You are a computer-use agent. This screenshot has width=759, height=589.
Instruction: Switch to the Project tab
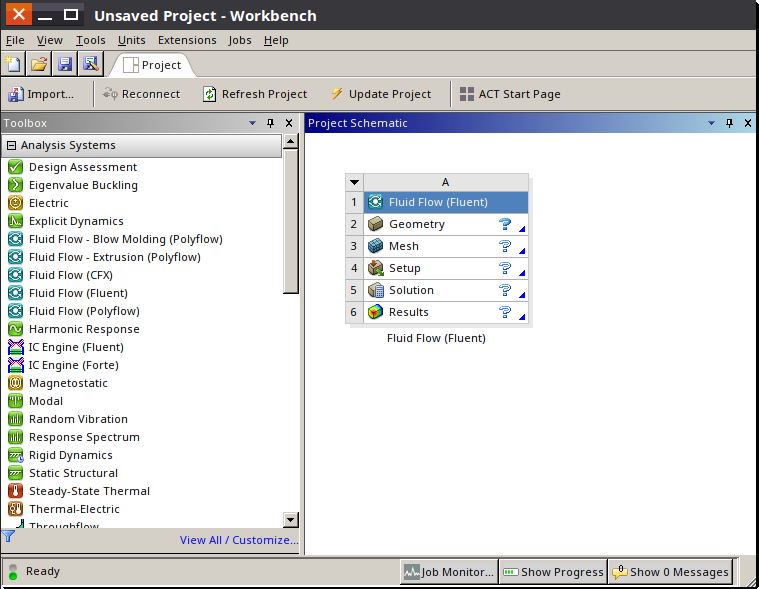(152, 65)
